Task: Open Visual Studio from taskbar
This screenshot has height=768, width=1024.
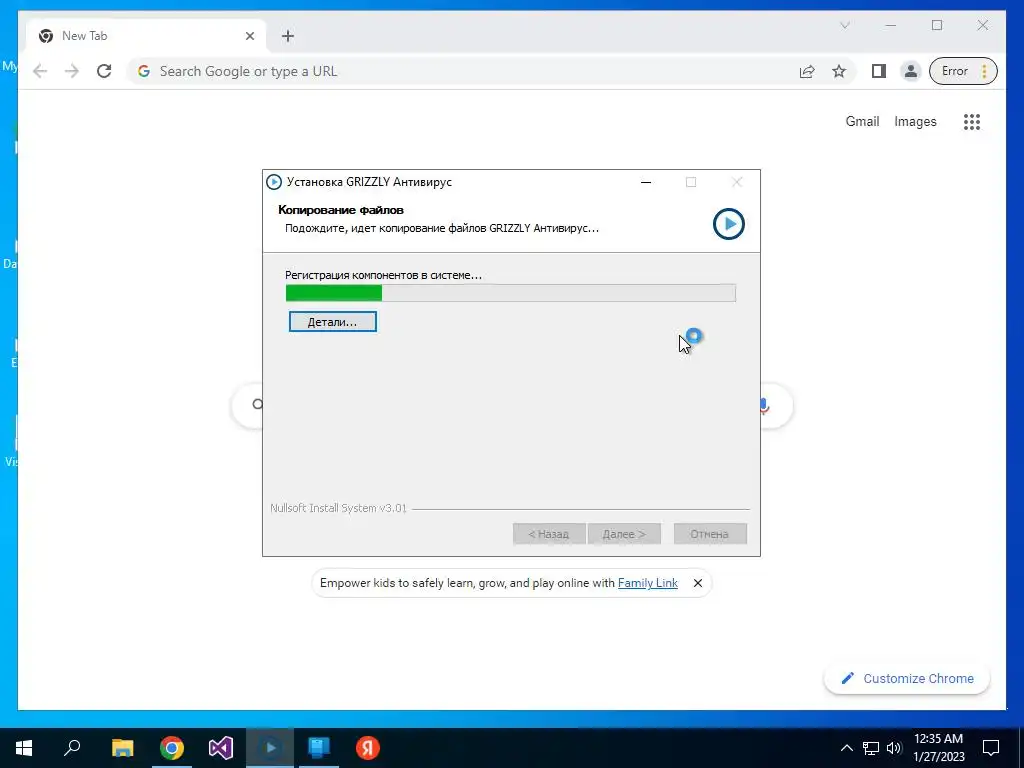Action: [221, 748]
